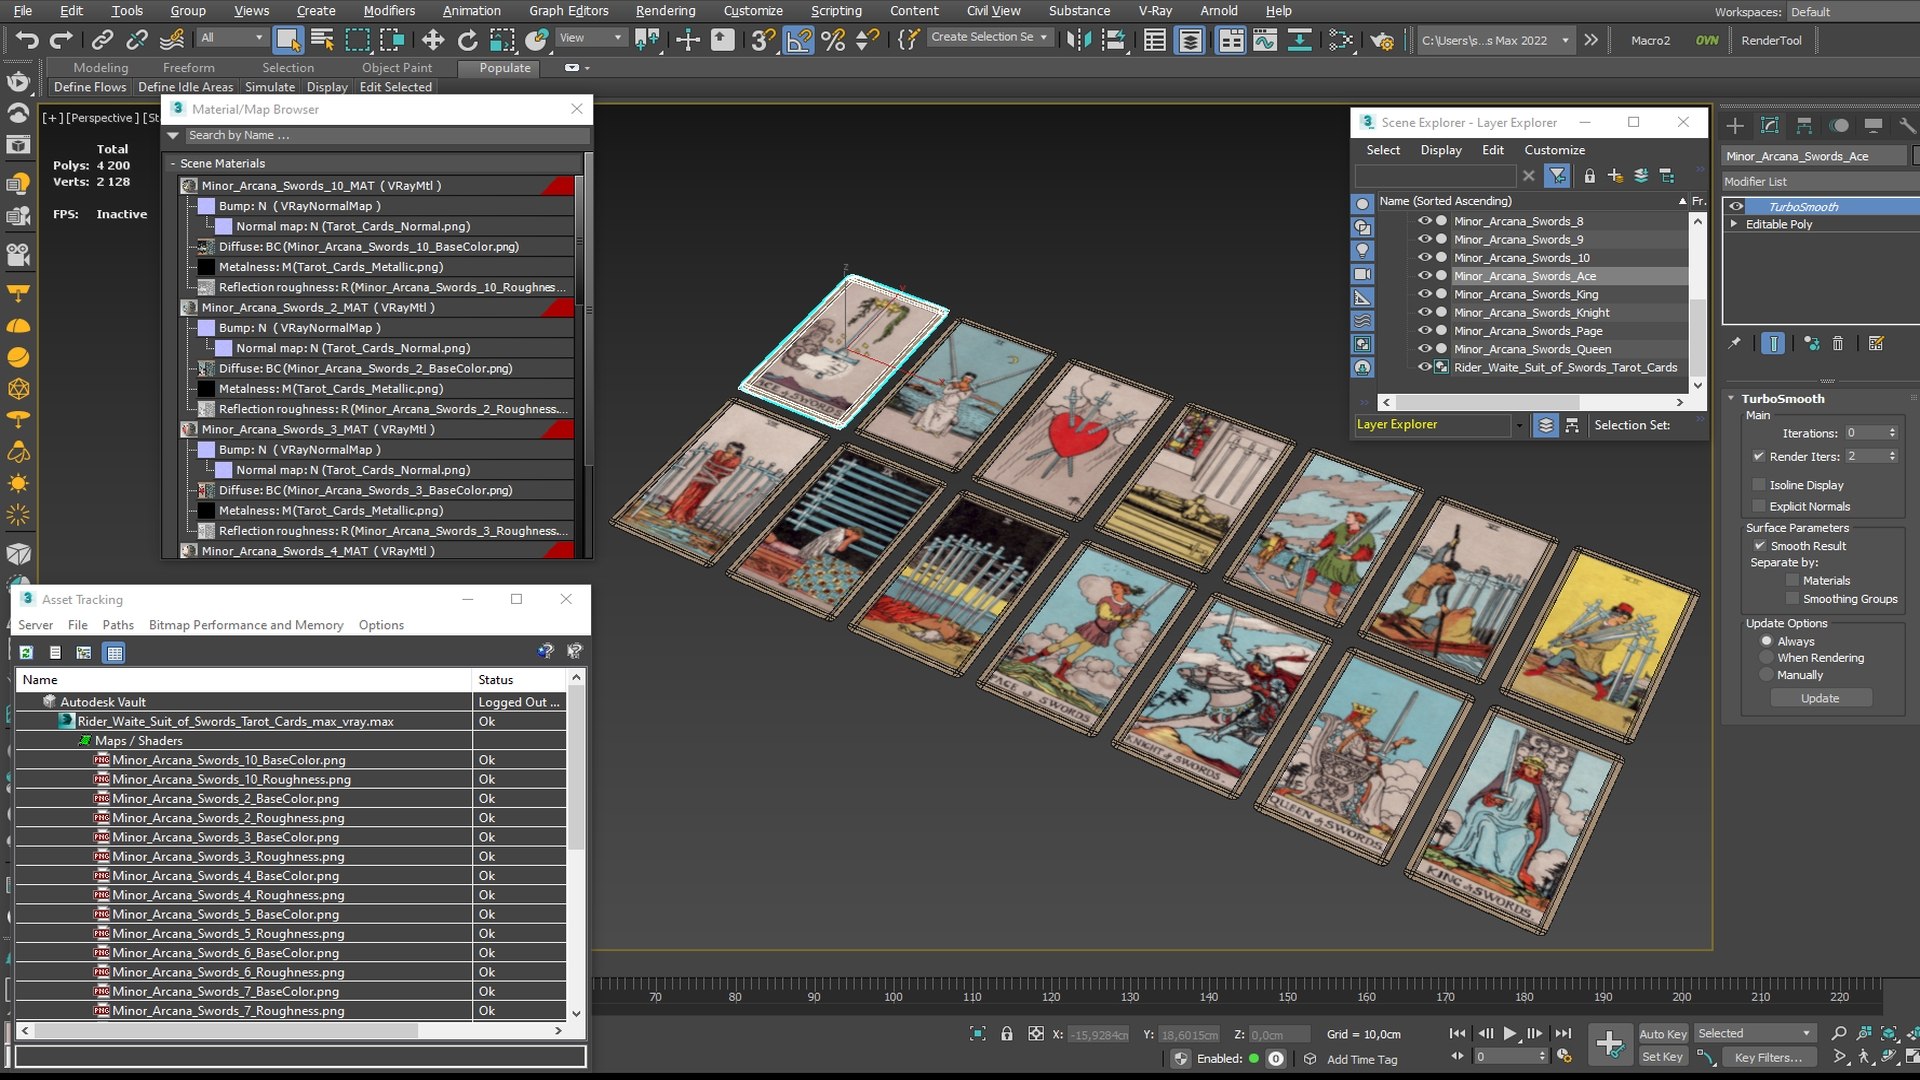Open the Create Selection Set dropdown
The height and width of the screenshot is (1080, 1920).
[989, 37]
